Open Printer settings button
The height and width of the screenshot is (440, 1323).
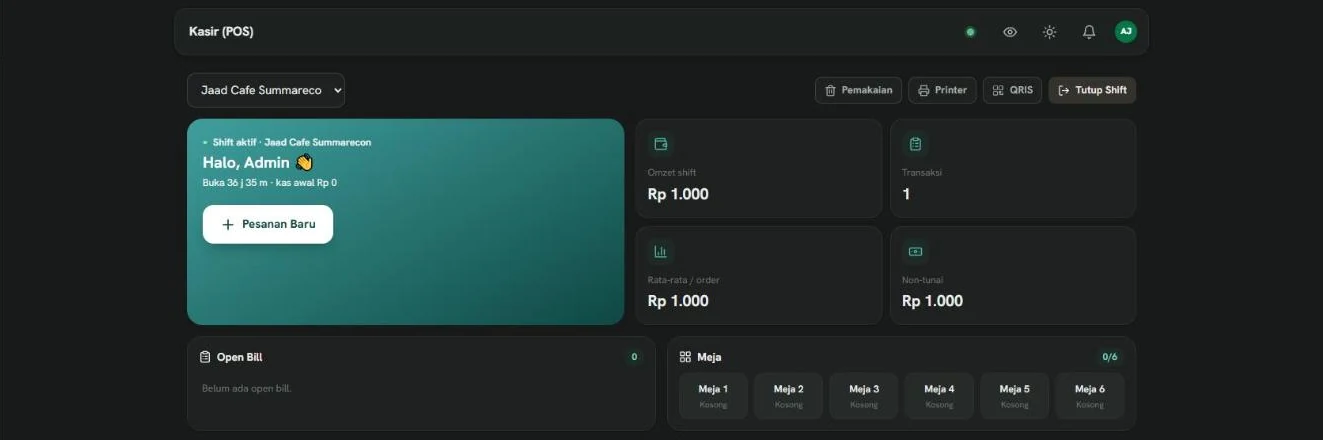(942, 90)
